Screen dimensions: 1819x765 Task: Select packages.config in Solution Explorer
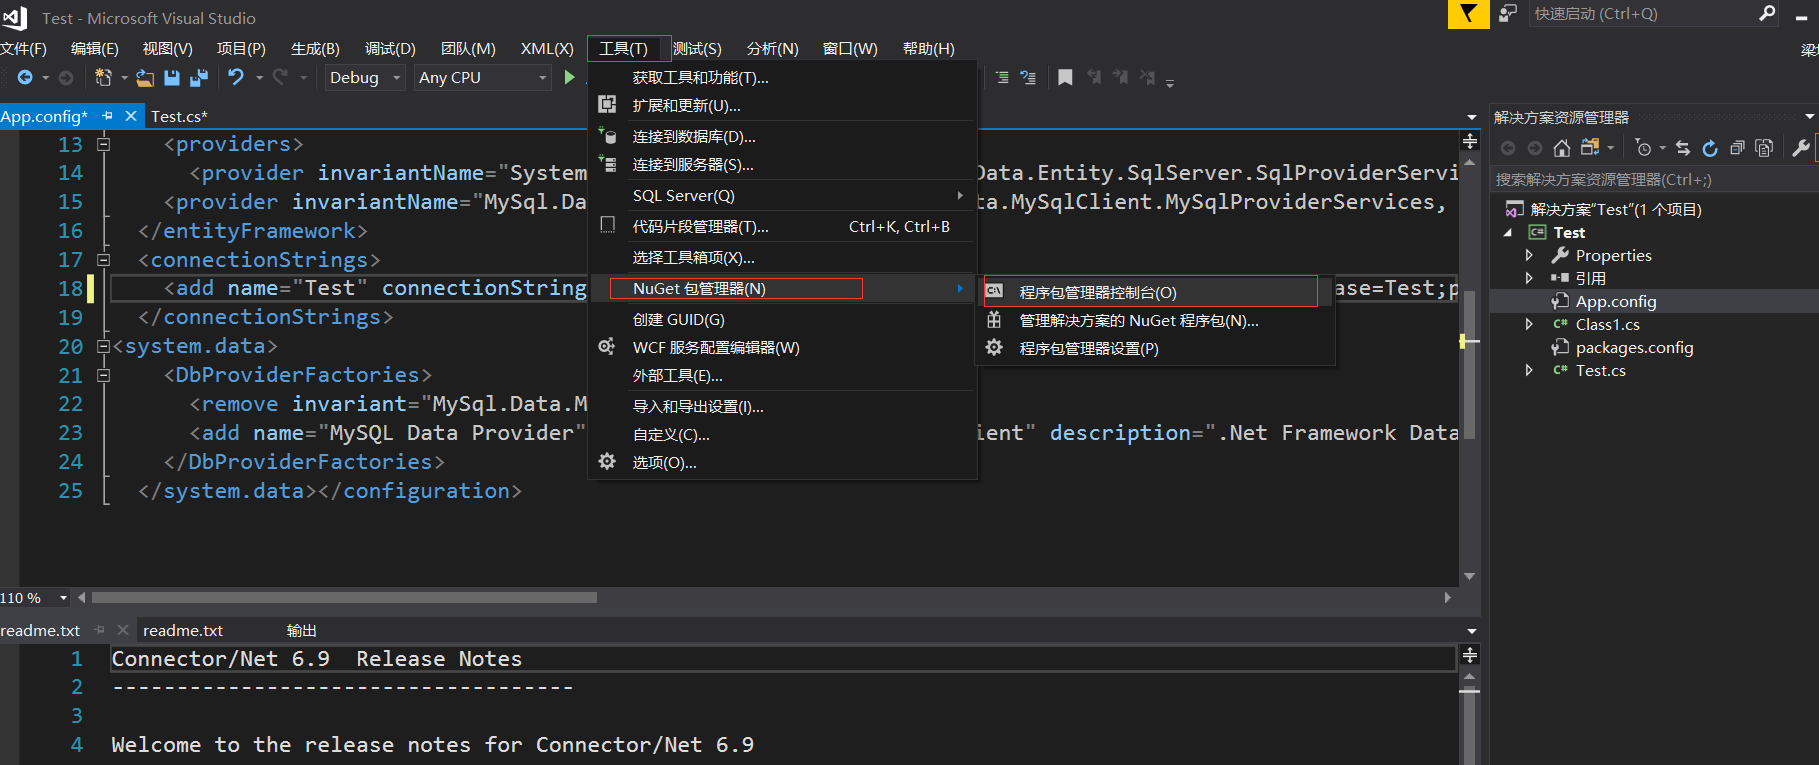pyautogui.click(x=1634, y=347)
